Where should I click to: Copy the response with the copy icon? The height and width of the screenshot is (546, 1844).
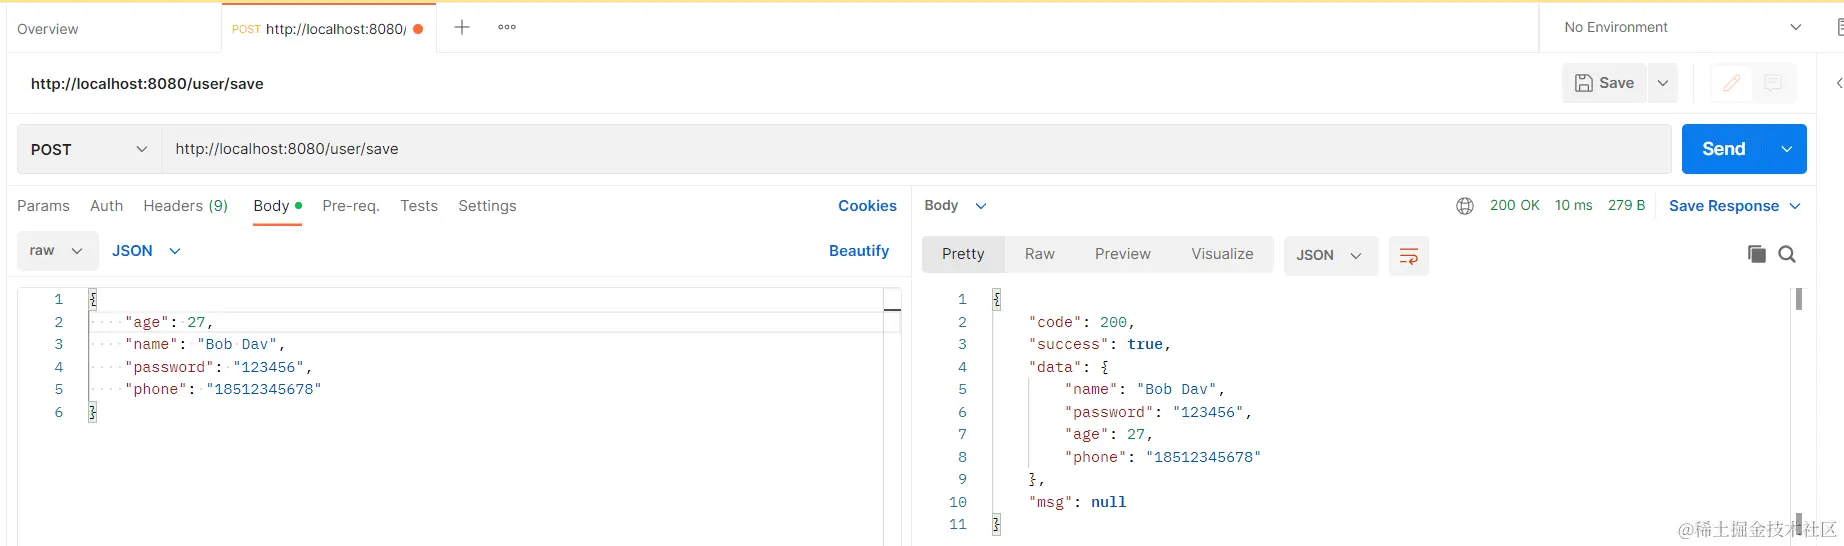point(1756,254)
